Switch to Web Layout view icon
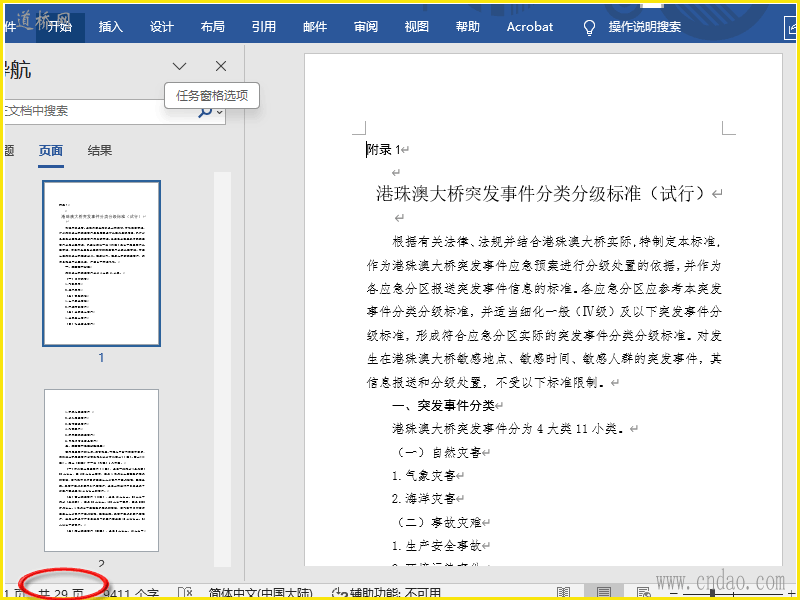 click(643, 593)
